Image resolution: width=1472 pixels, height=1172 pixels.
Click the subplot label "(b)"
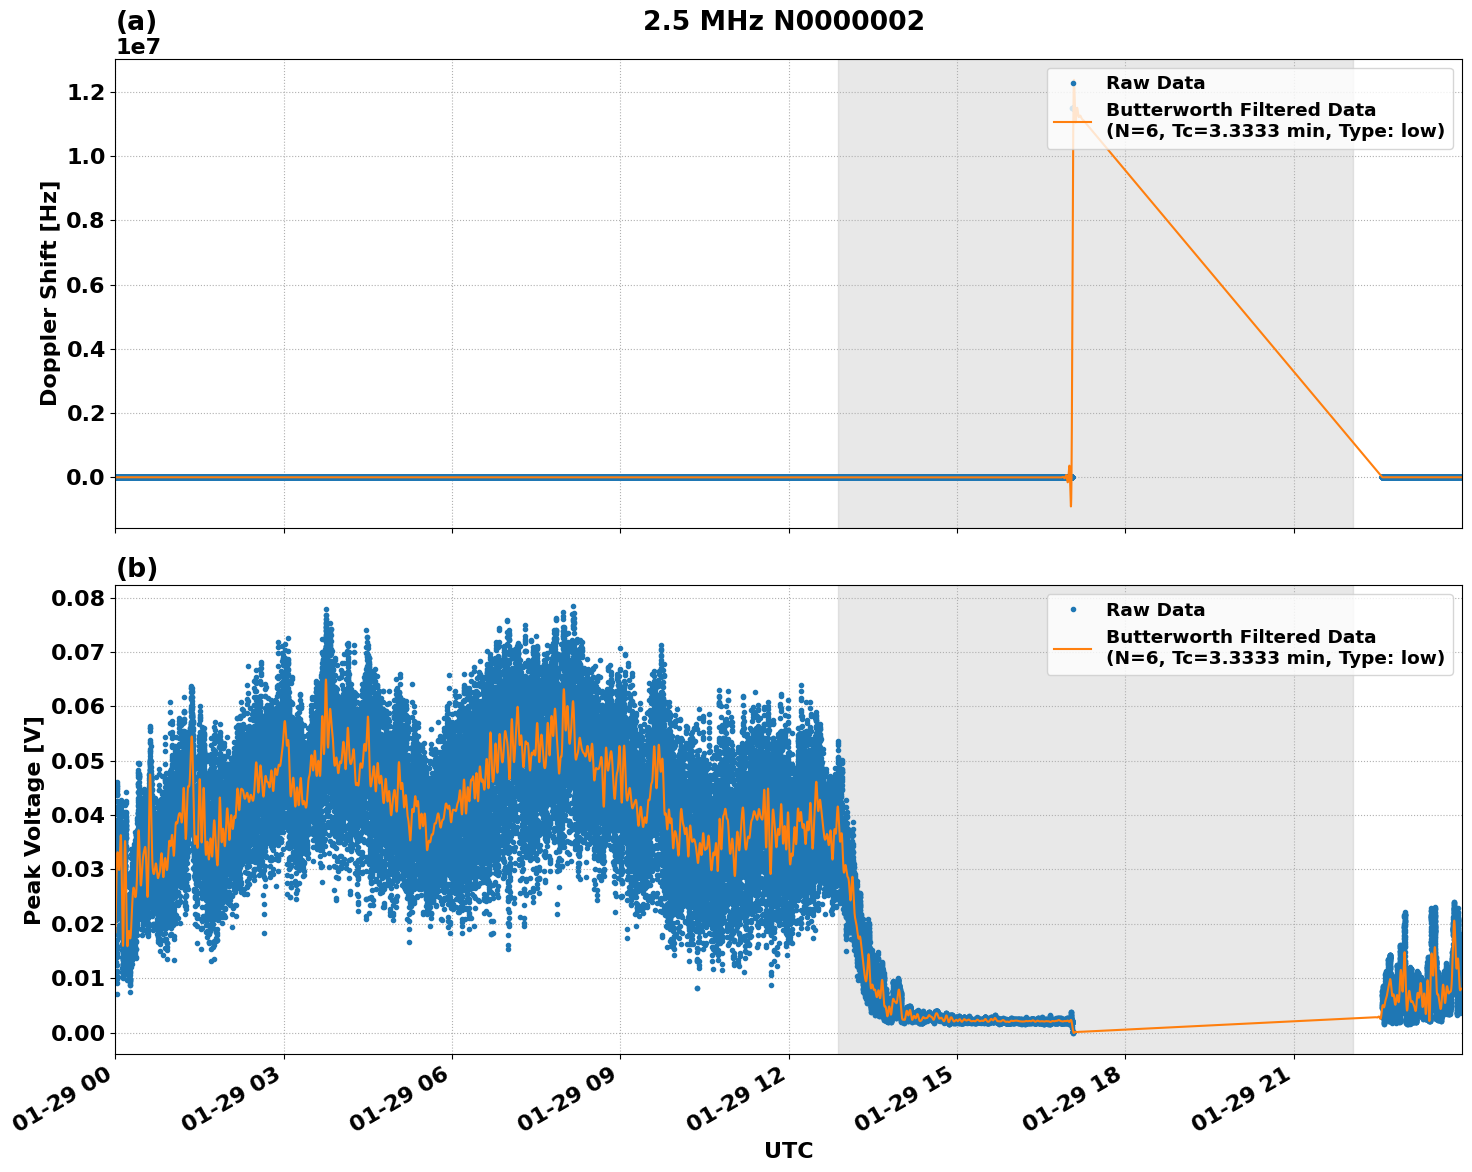pos(138,568)
